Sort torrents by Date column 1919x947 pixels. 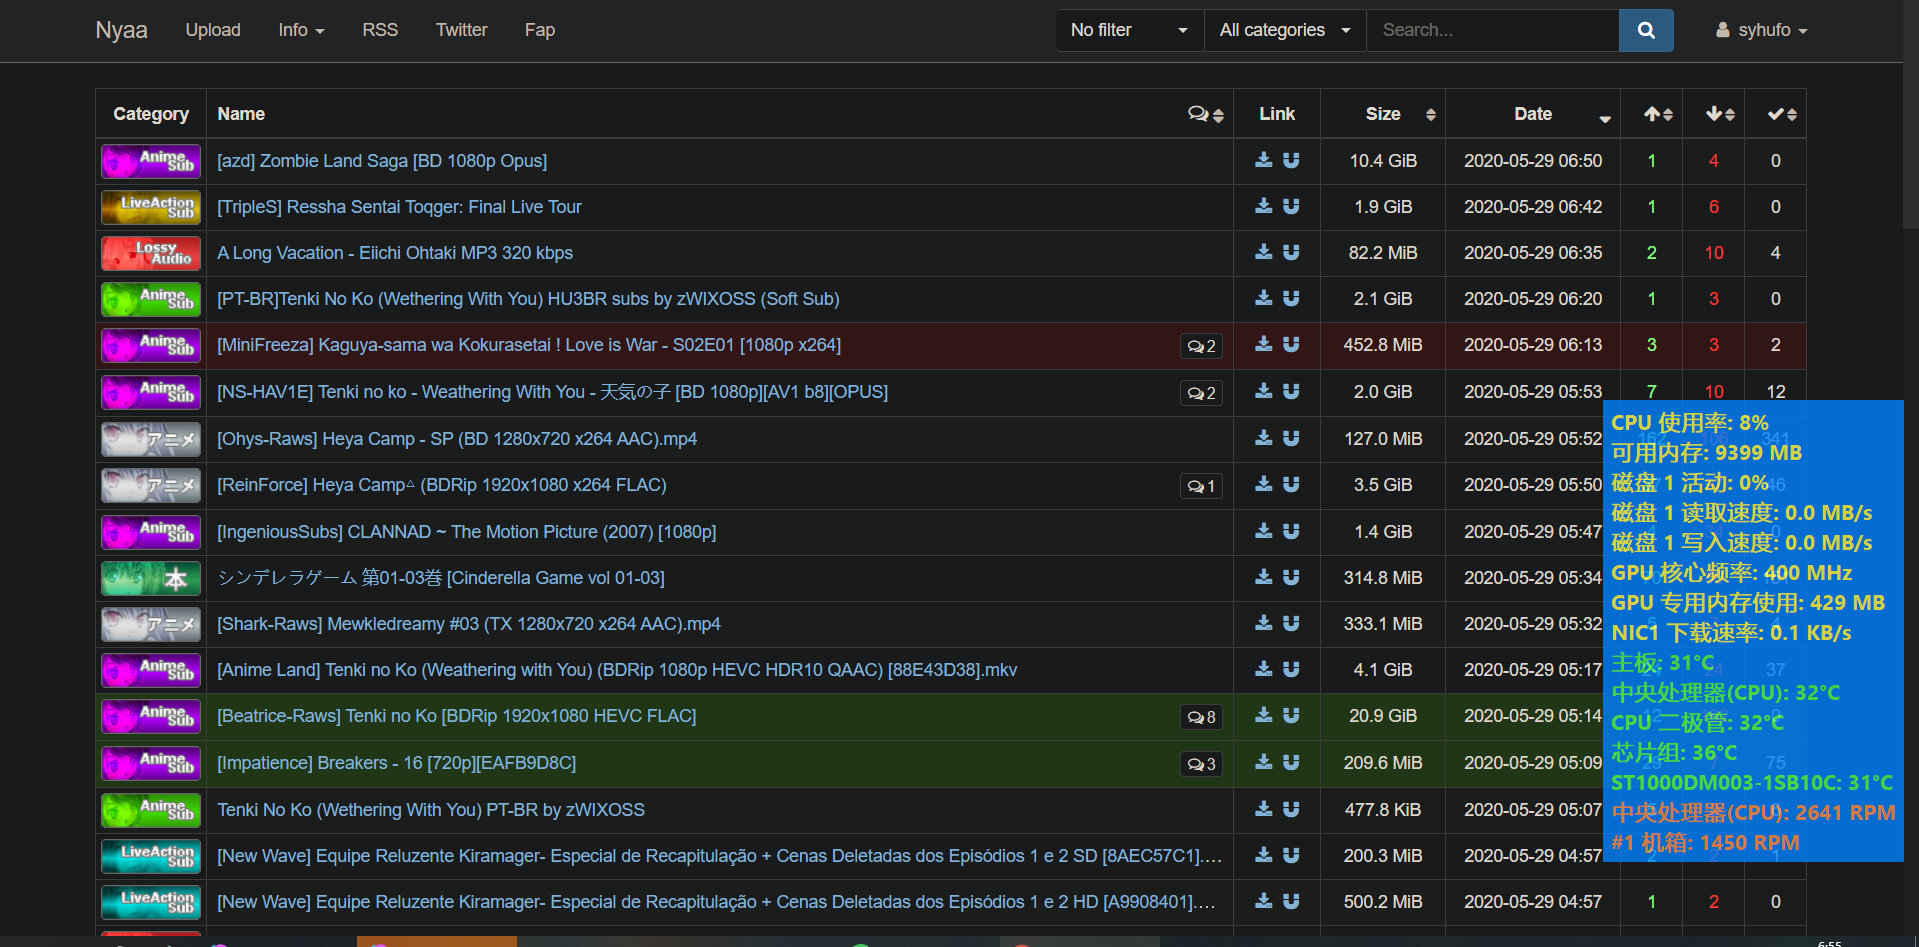coord(1533,114)
